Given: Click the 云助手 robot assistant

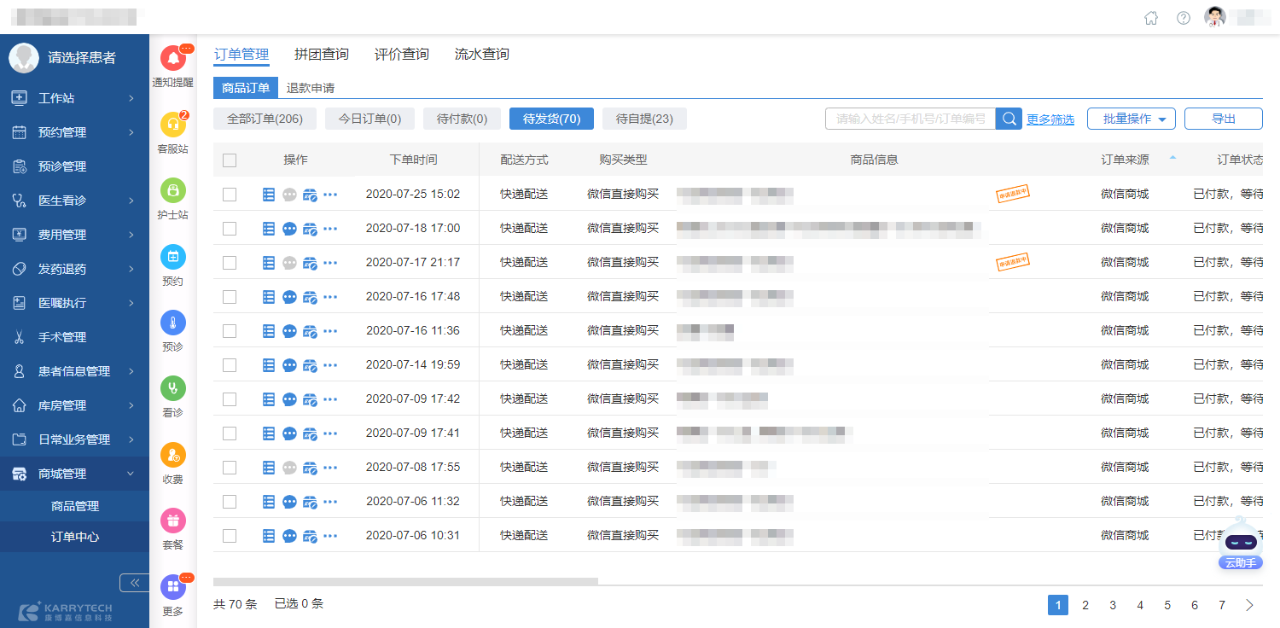Looking at the screenshot, I should (x=1241, y=543).
